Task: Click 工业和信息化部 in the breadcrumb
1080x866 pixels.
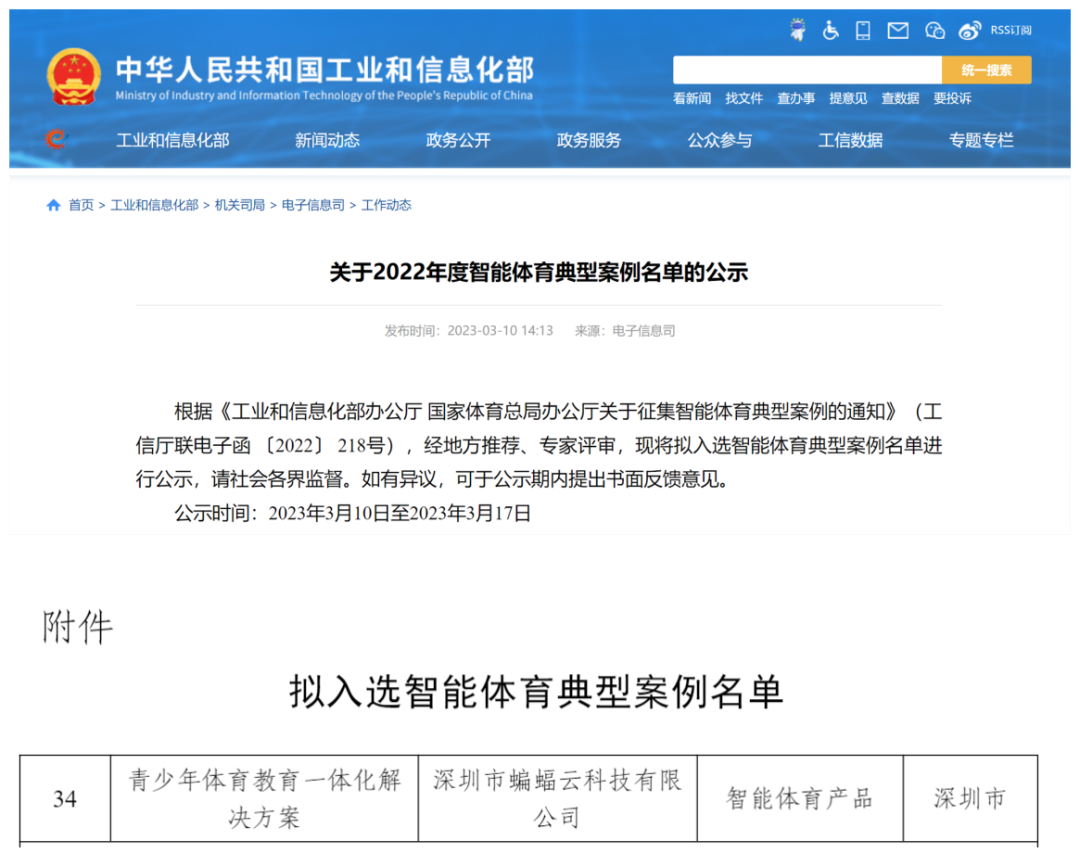Action: [154, 205]
